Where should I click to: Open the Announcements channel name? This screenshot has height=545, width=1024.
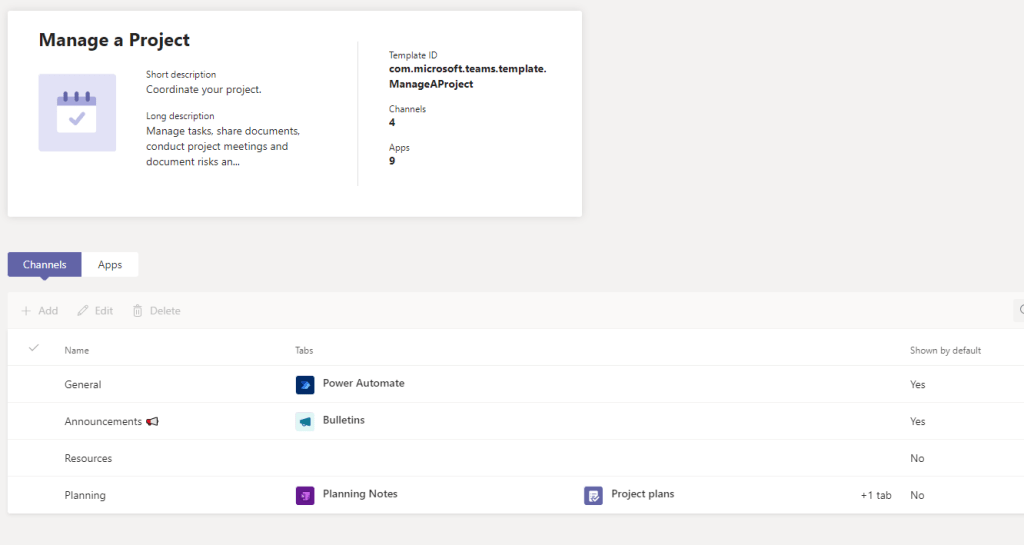coord(103,422)
